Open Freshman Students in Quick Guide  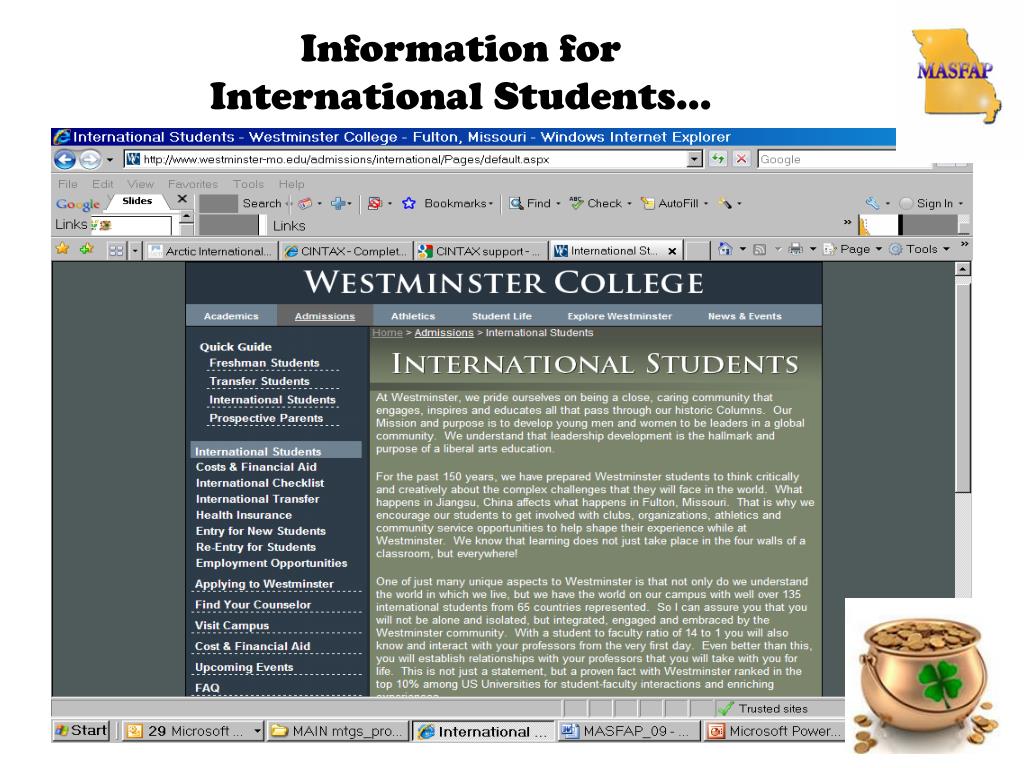tap(264, 363)
